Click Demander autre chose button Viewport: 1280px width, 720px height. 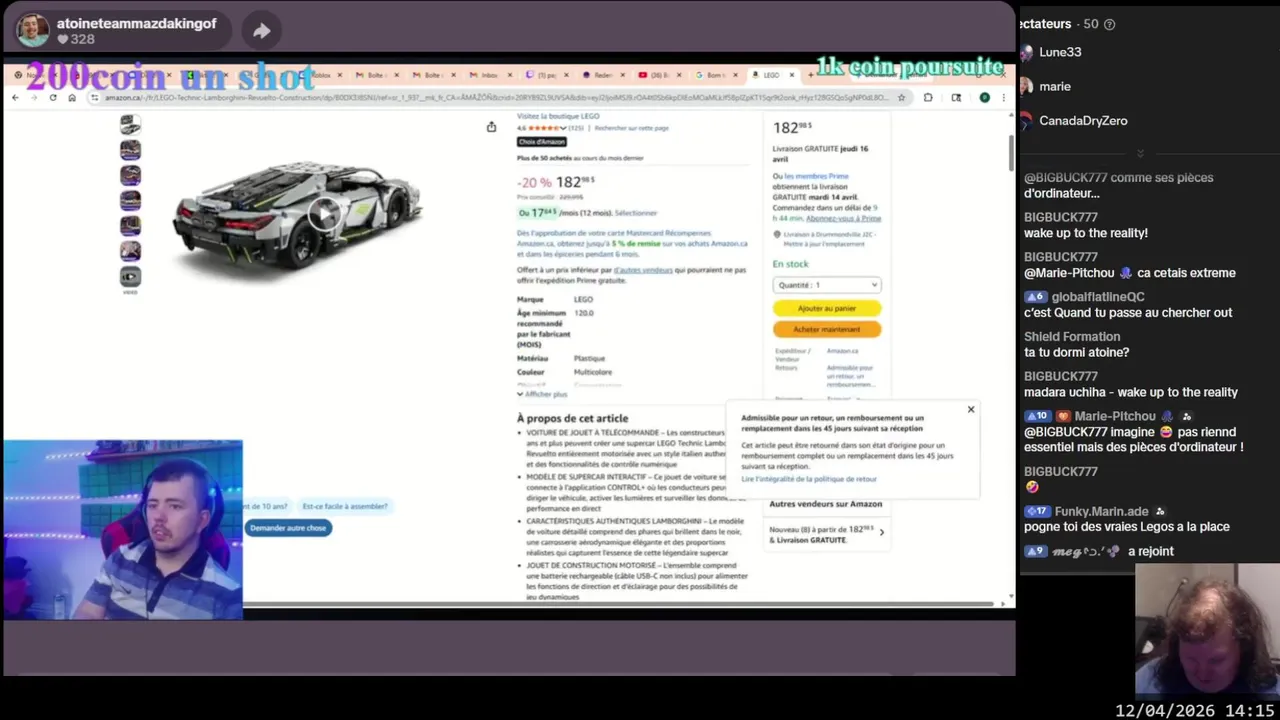coord(288,528)
